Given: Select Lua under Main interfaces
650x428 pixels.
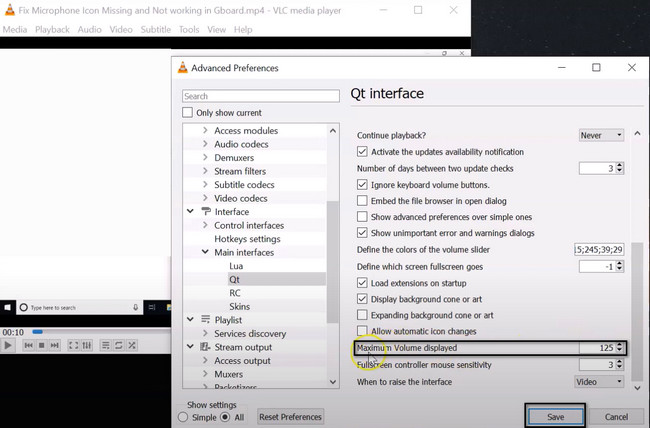Looking at the screenshot, I should tap(236, 265).
